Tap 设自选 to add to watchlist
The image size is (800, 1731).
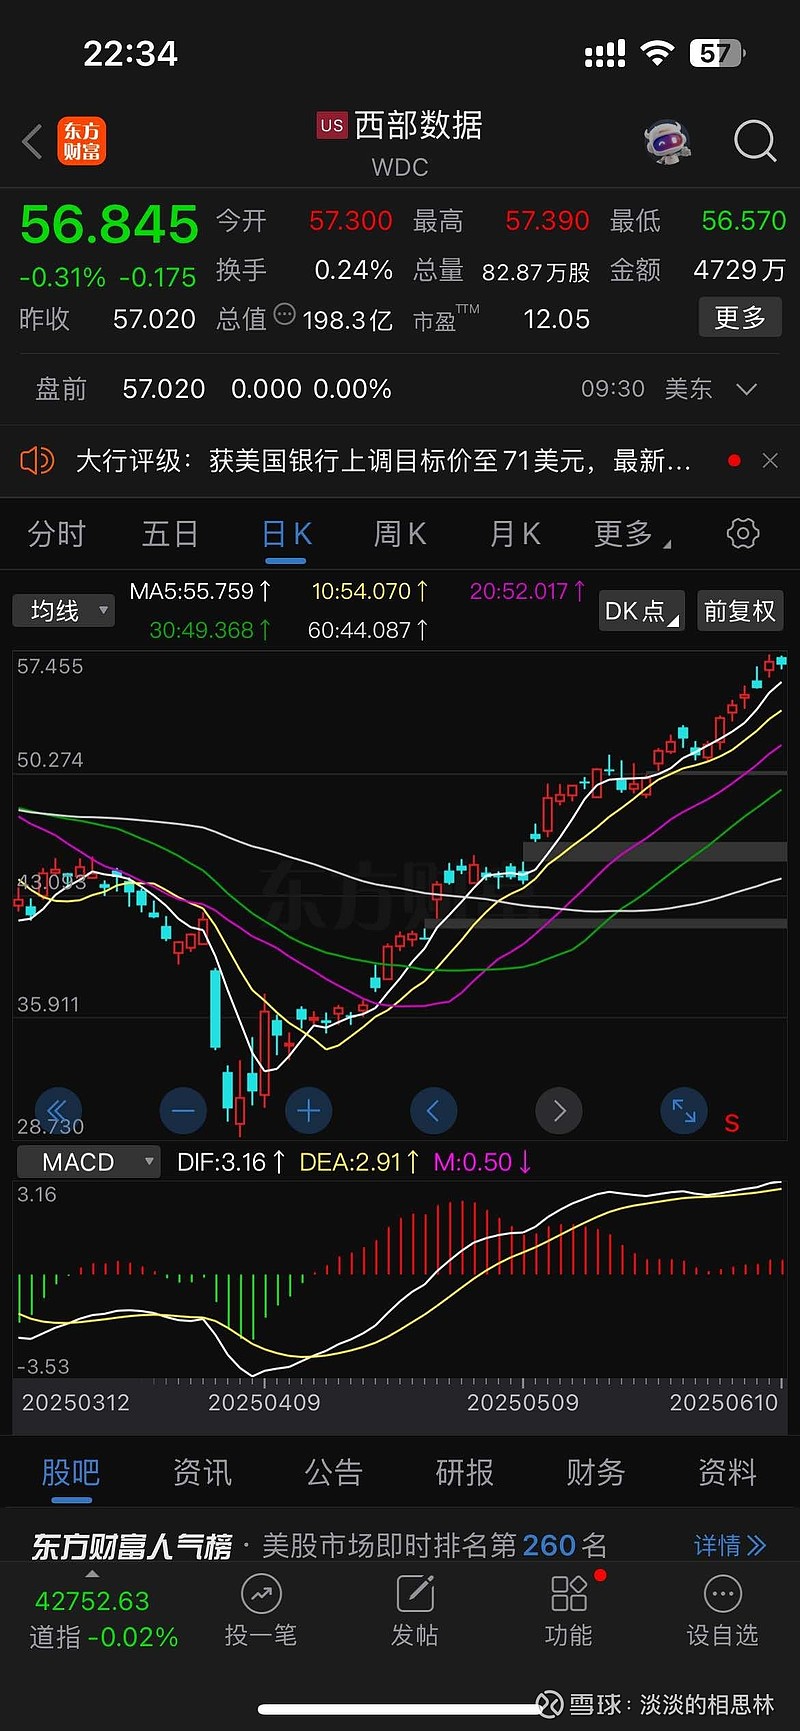point(722,1611)
